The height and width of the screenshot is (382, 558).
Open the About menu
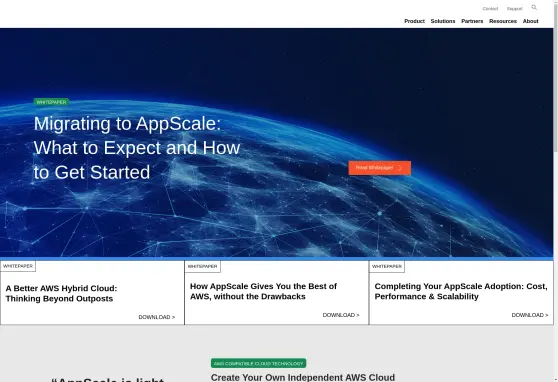[530, 21]
